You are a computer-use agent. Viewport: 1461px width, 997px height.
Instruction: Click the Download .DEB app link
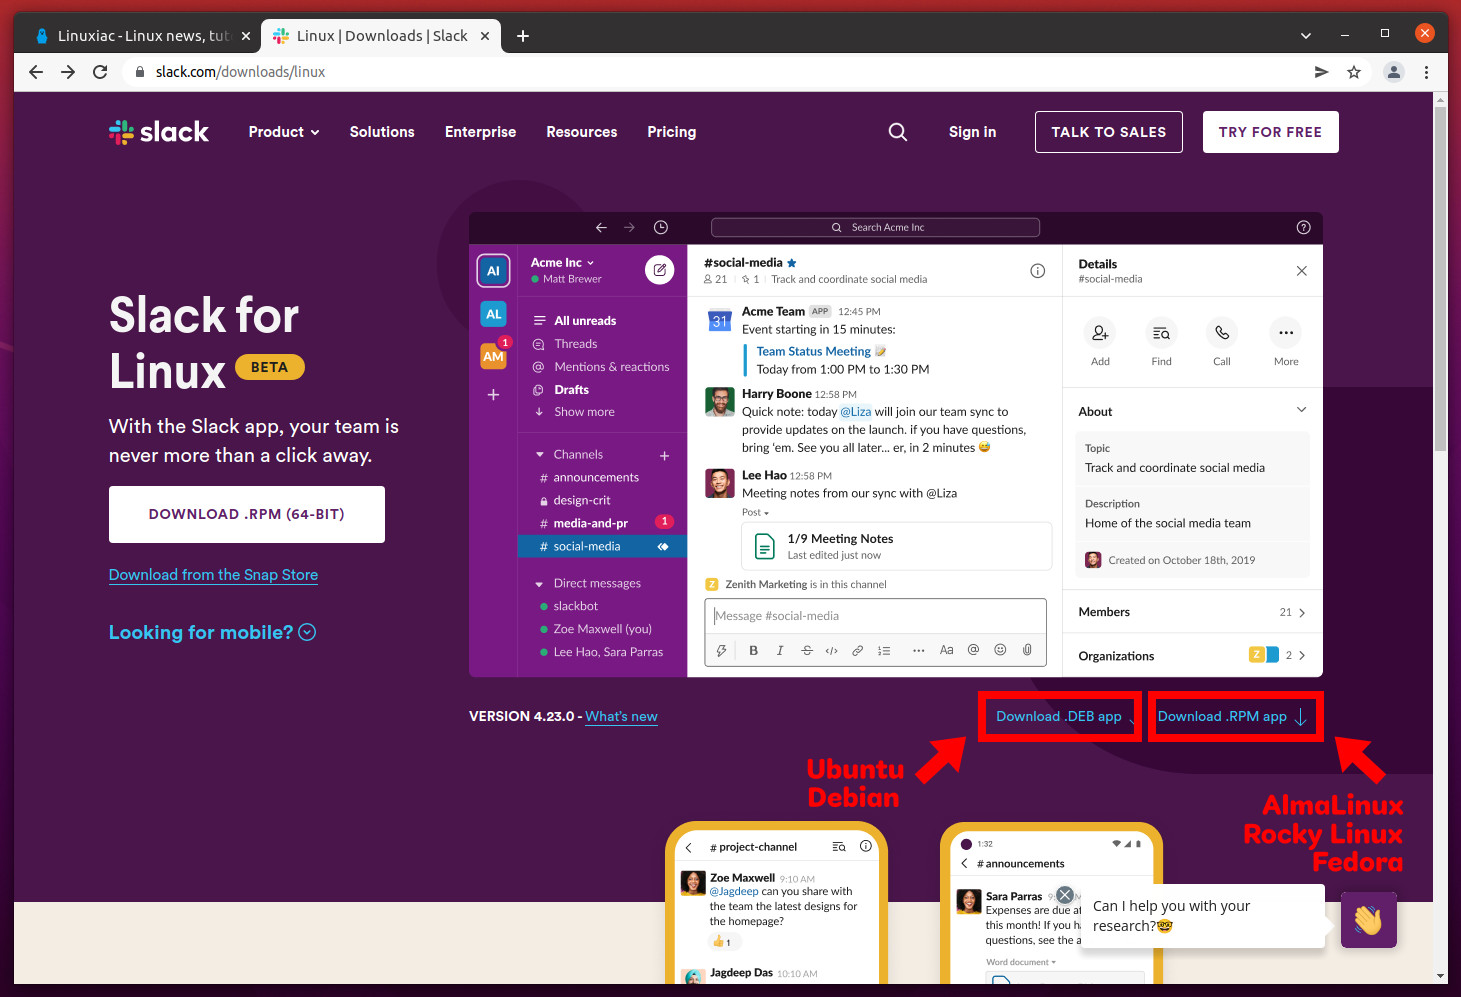tap(1059, 717)
